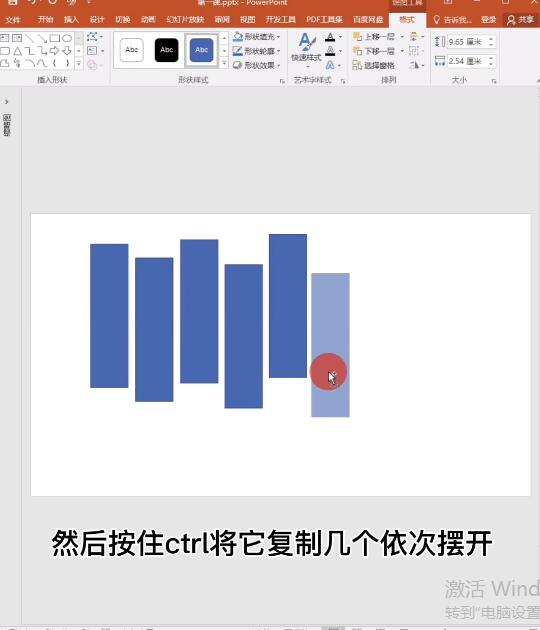Image resolution: width=540 pixels, height=630 pixels.
Task: Select the triangle shape
Action: click(17, 51)
